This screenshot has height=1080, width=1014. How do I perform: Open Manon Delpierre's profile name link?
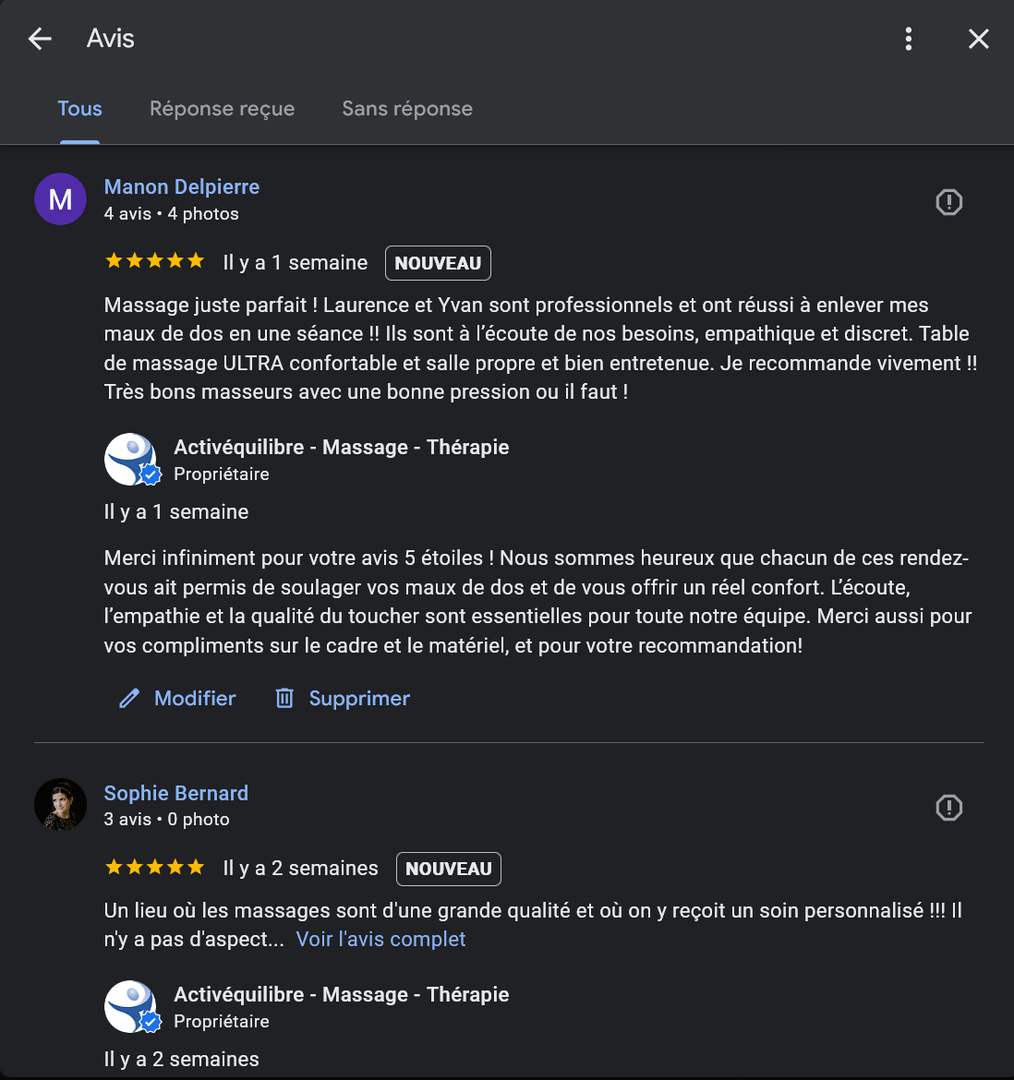(182, 187)
